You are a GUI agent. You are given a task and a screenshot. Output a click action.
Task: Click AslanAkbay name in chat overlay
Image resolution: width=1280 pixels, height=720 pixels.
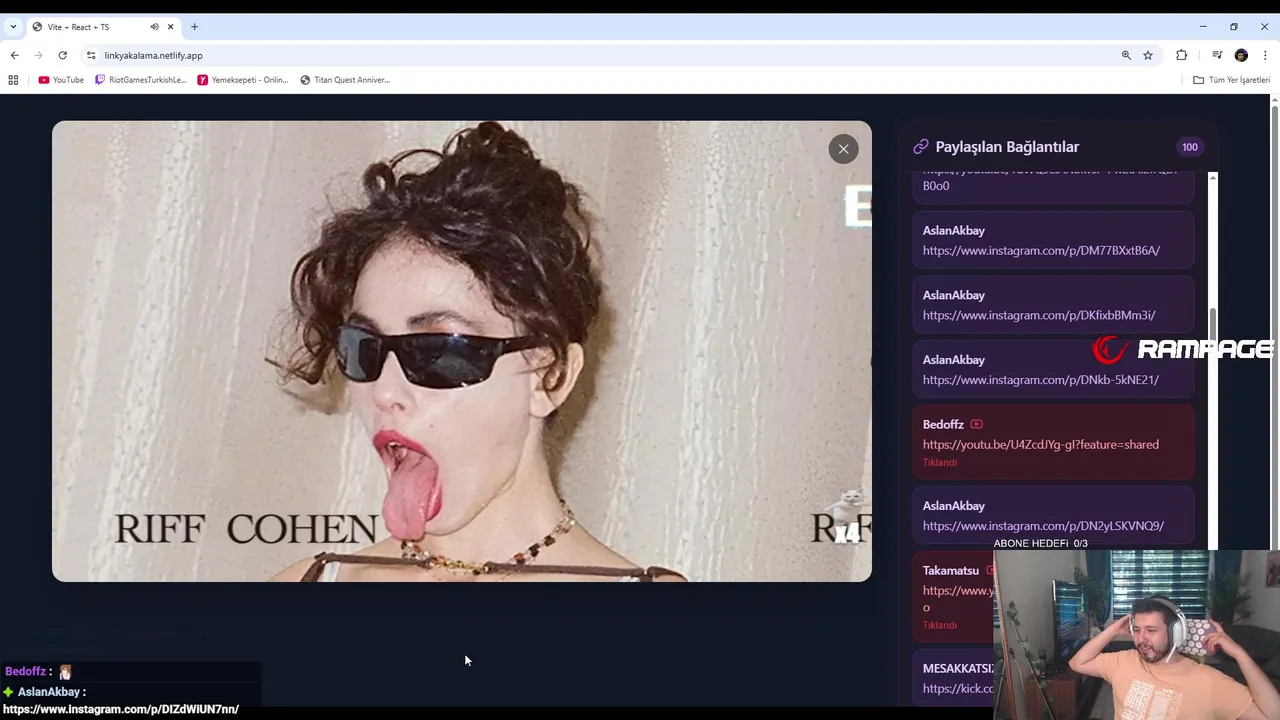point(49,692)
